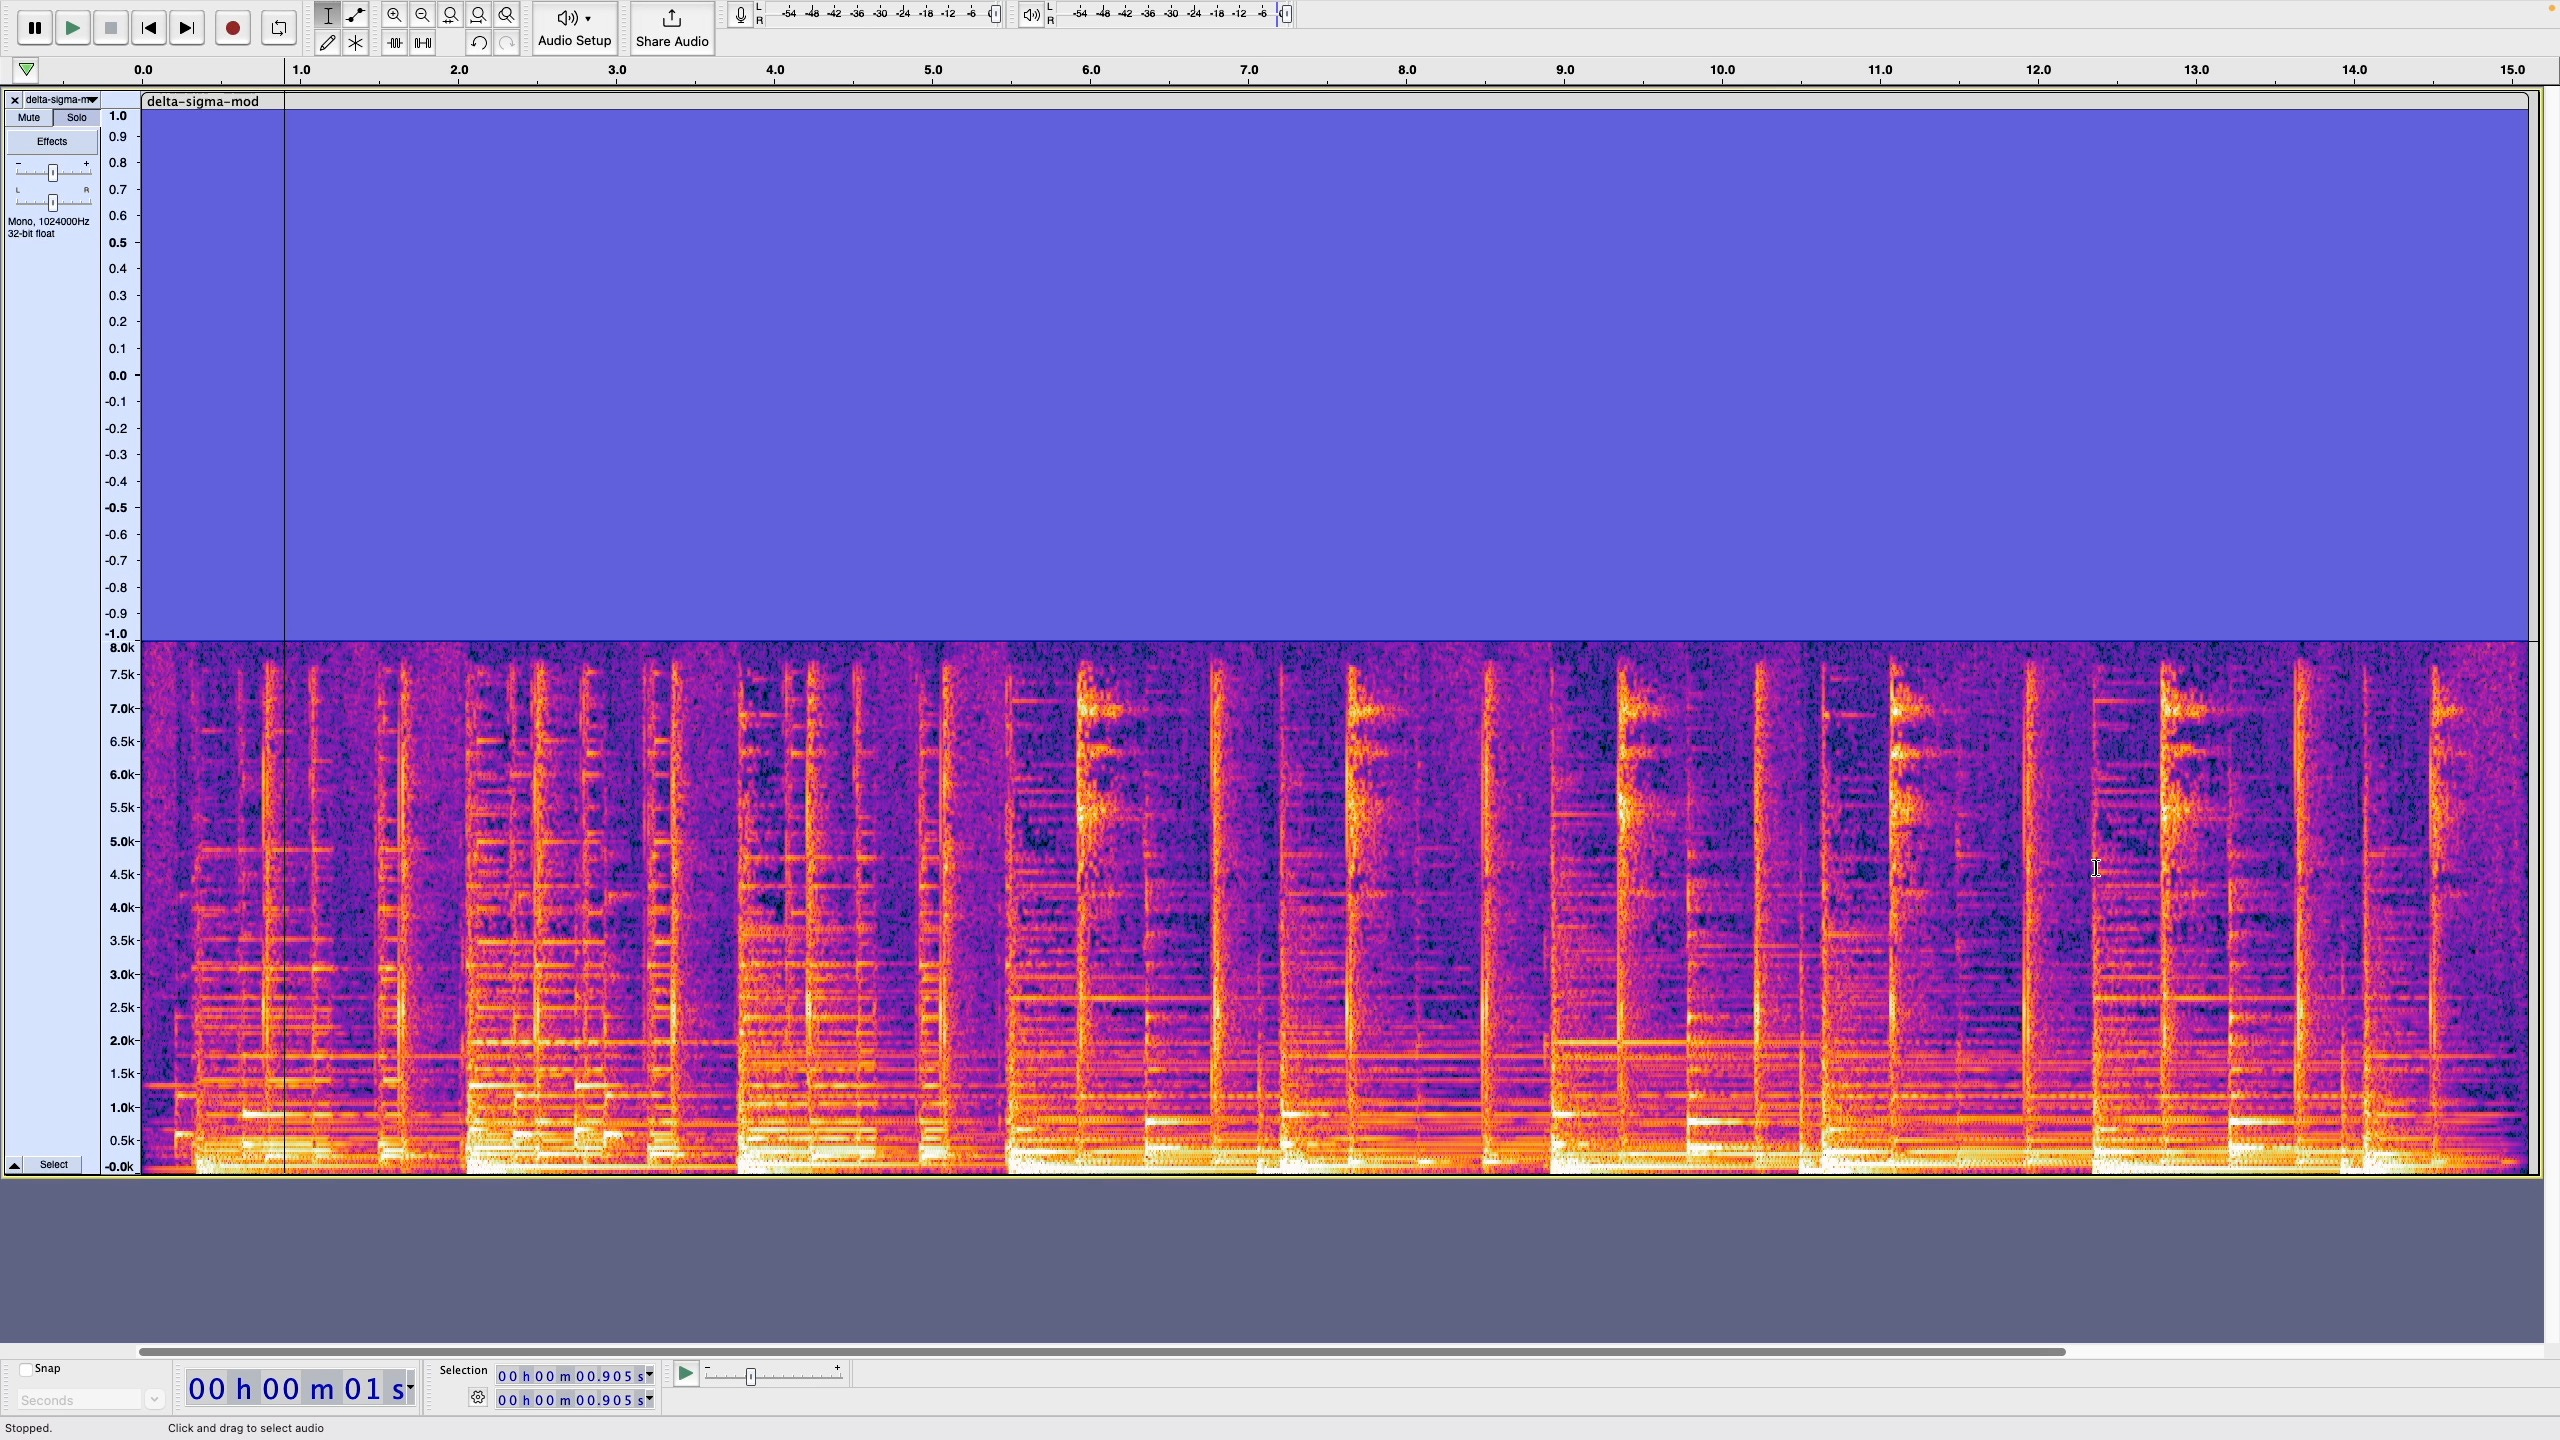
Task: Open selection end time format menu
Action: [646, 1399]
